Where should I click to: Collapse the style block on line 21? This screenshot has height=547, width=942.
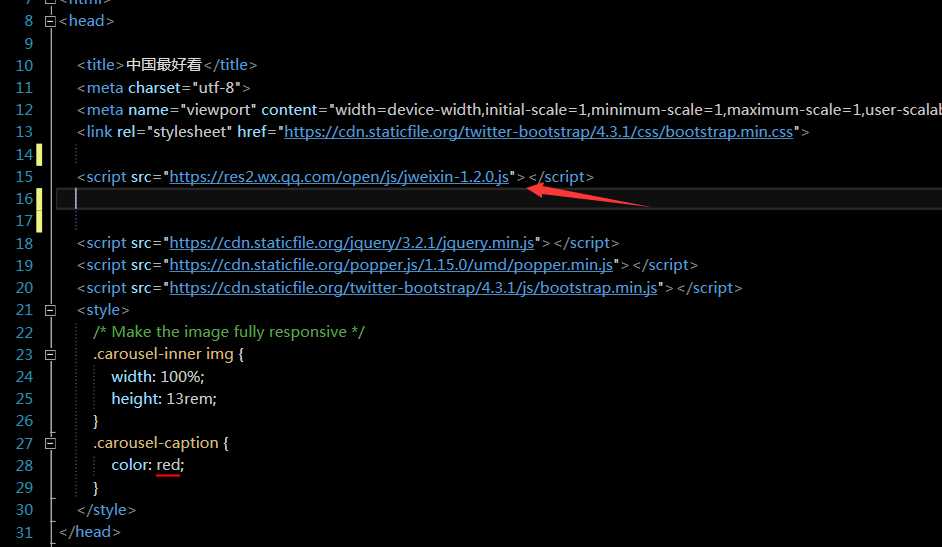[50, 310]
